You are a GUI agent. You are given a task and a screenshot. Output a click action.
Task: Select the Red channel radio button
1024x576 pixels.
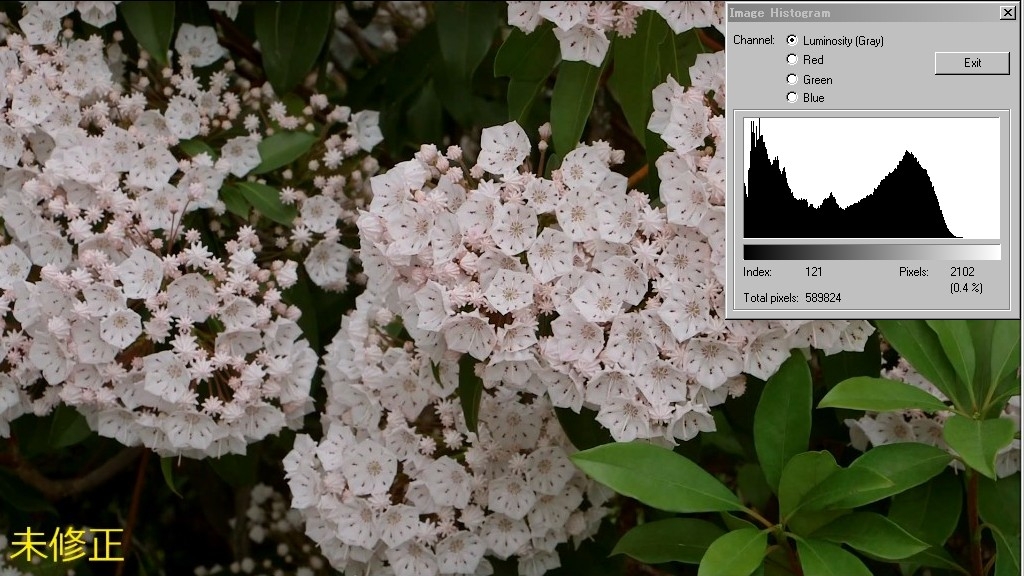[792, 59]
